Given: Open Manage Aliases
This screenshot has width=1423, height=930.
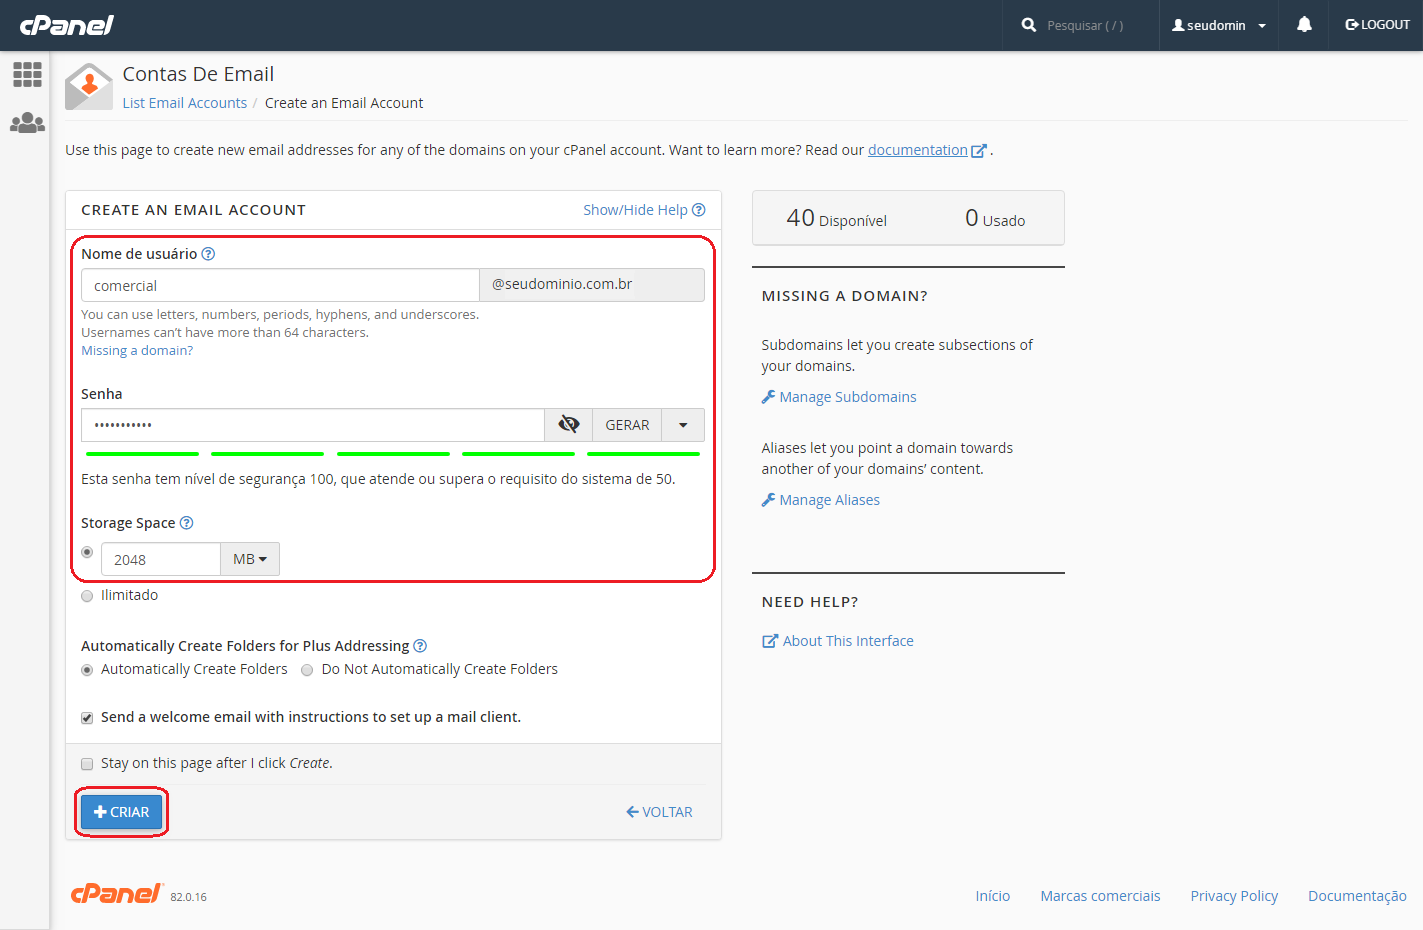Looking at the screenshot, I should (x=821, y=500).
